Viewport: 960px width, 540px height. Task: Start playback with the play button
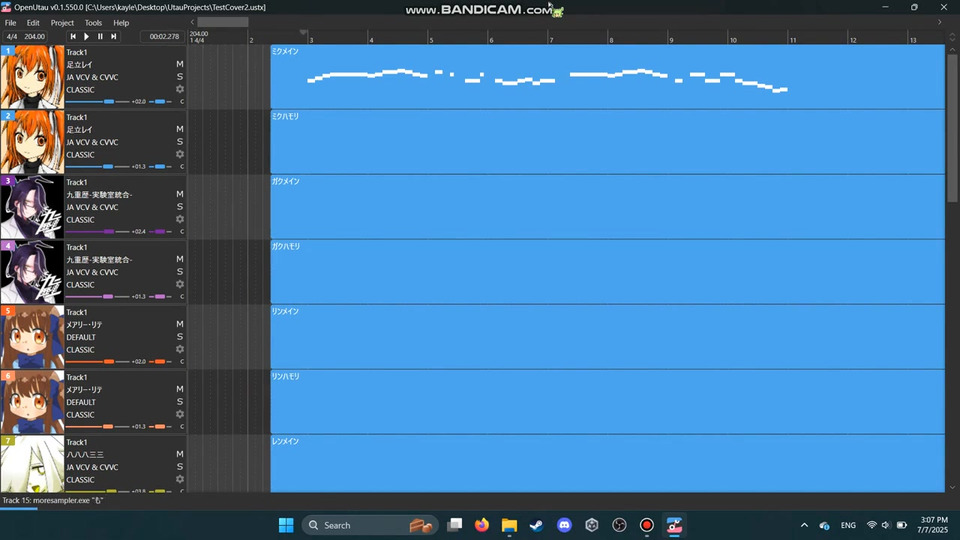(86, 37)
